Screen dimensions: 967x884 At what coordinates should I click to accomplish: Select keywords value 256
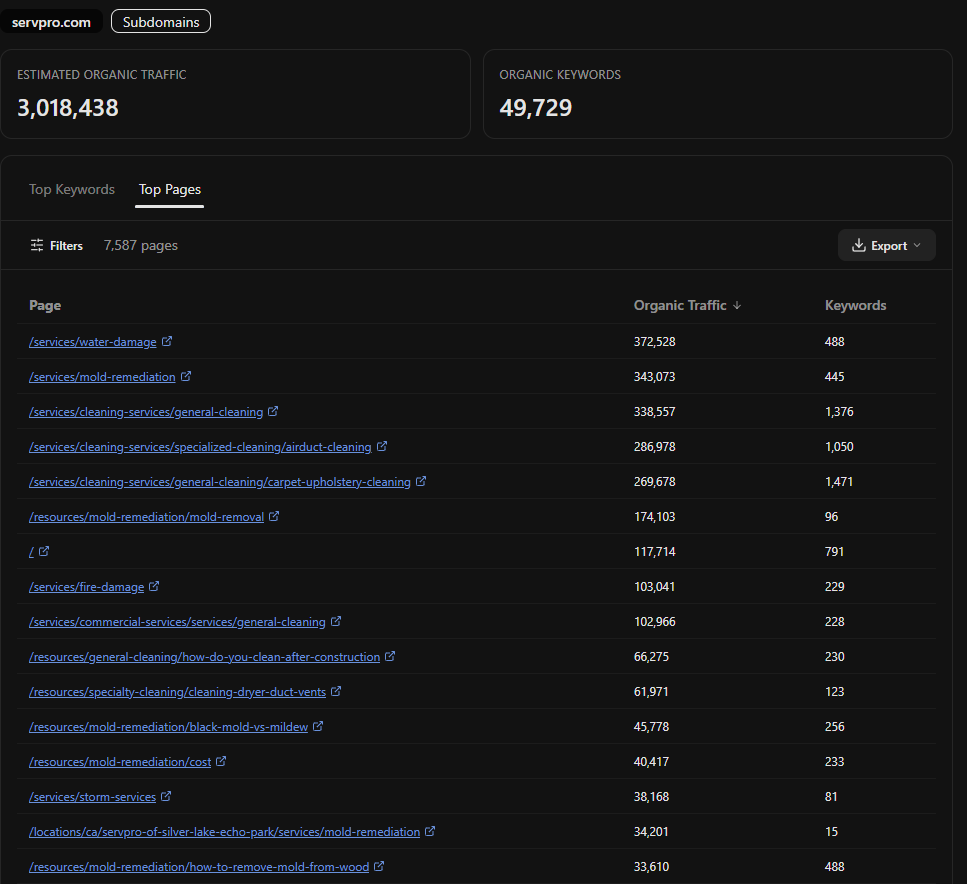(834, 727)
